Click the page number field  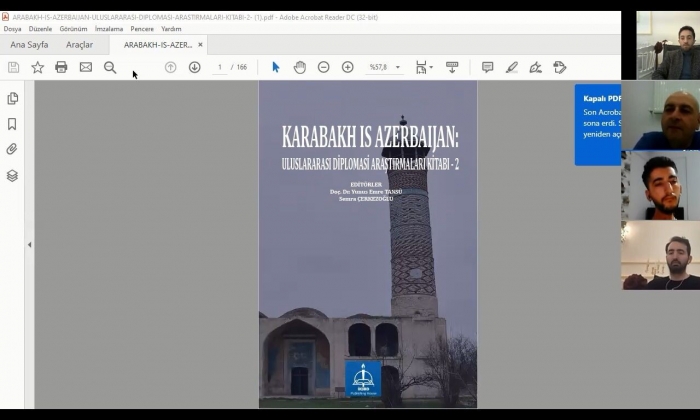coord(220,67)
